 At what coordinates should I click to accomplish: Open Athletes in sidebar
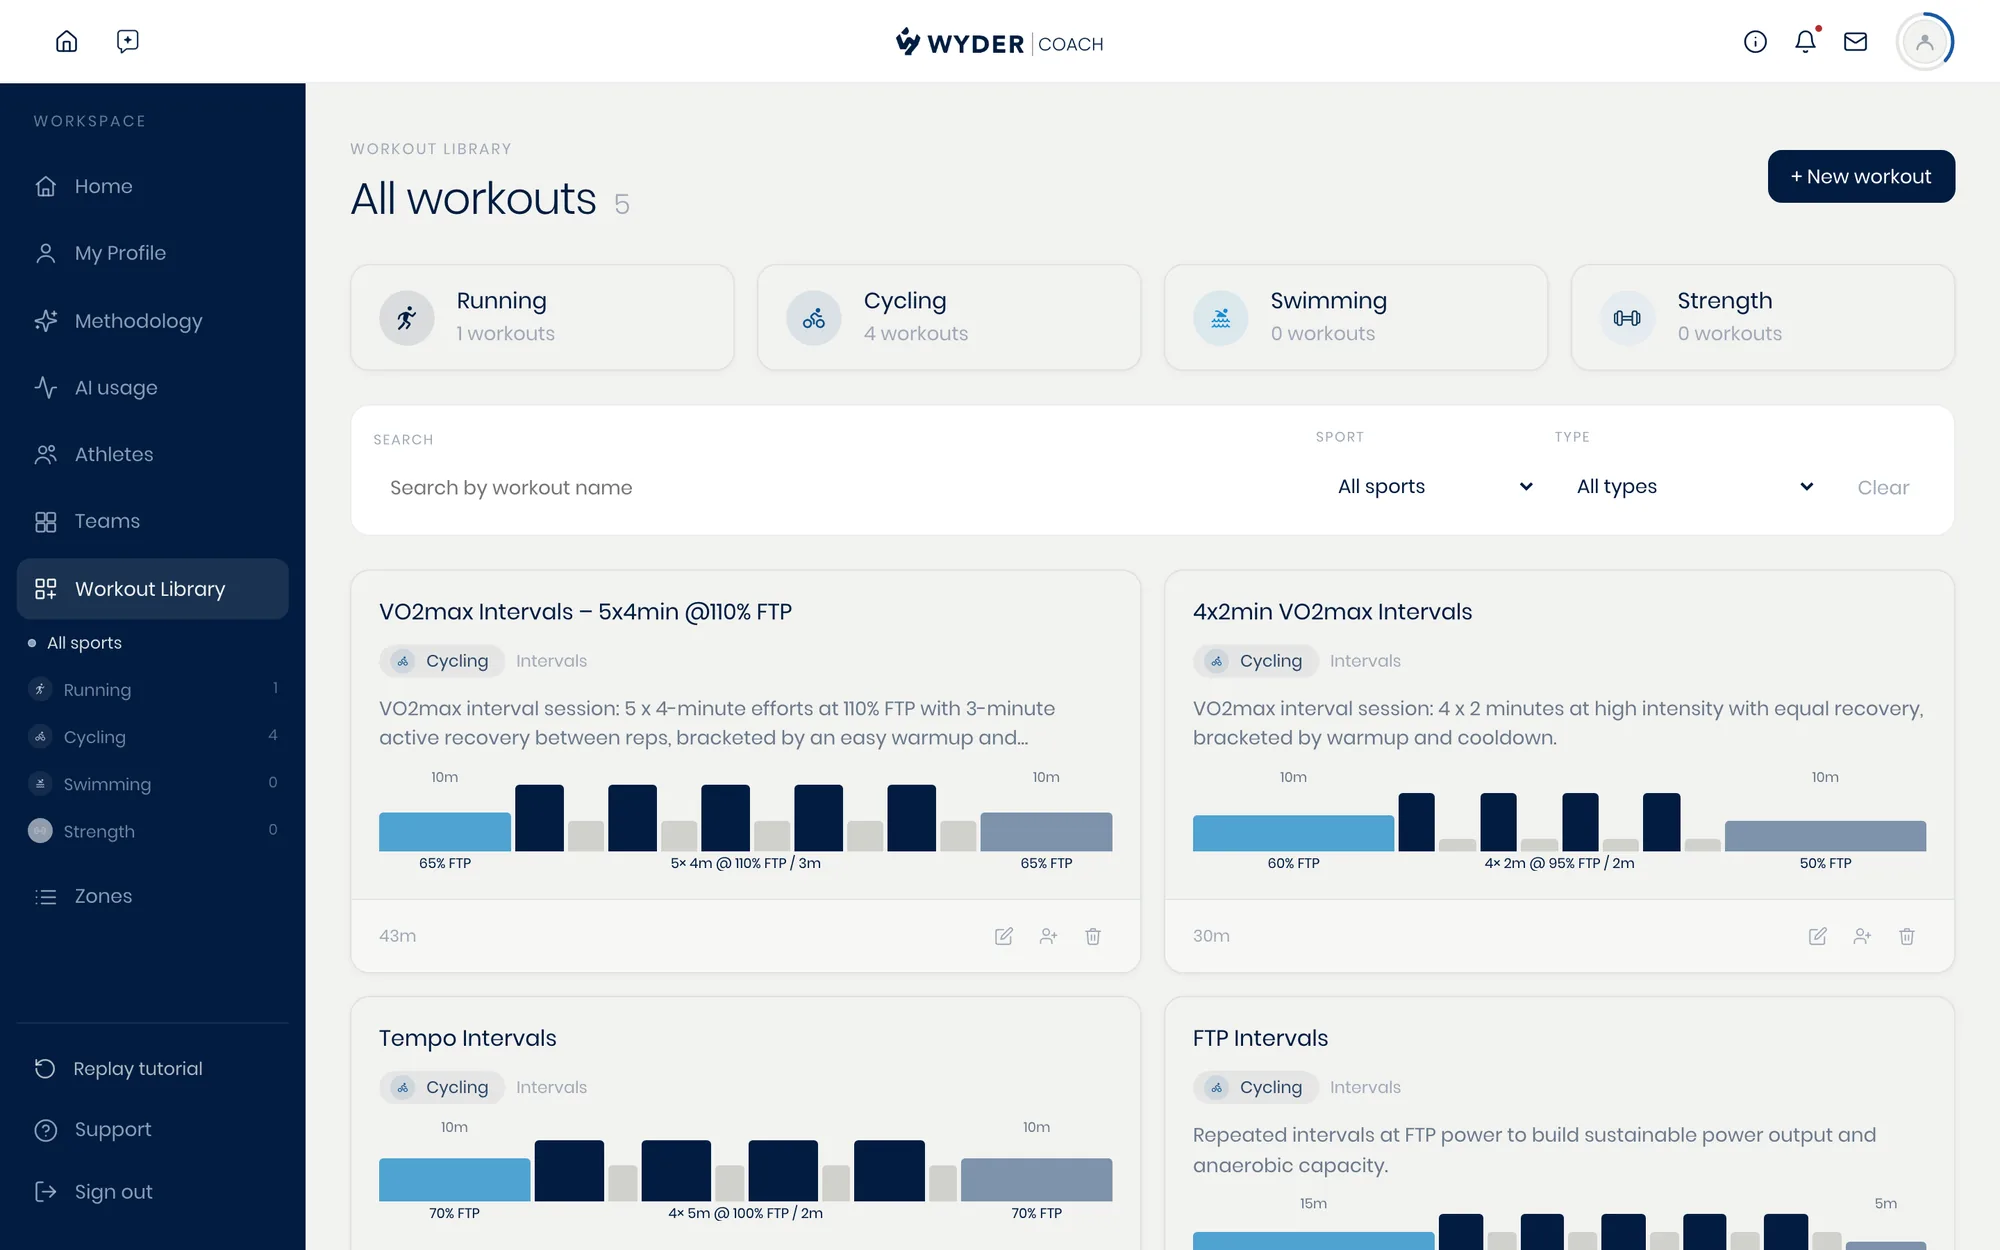click(153, 454)
